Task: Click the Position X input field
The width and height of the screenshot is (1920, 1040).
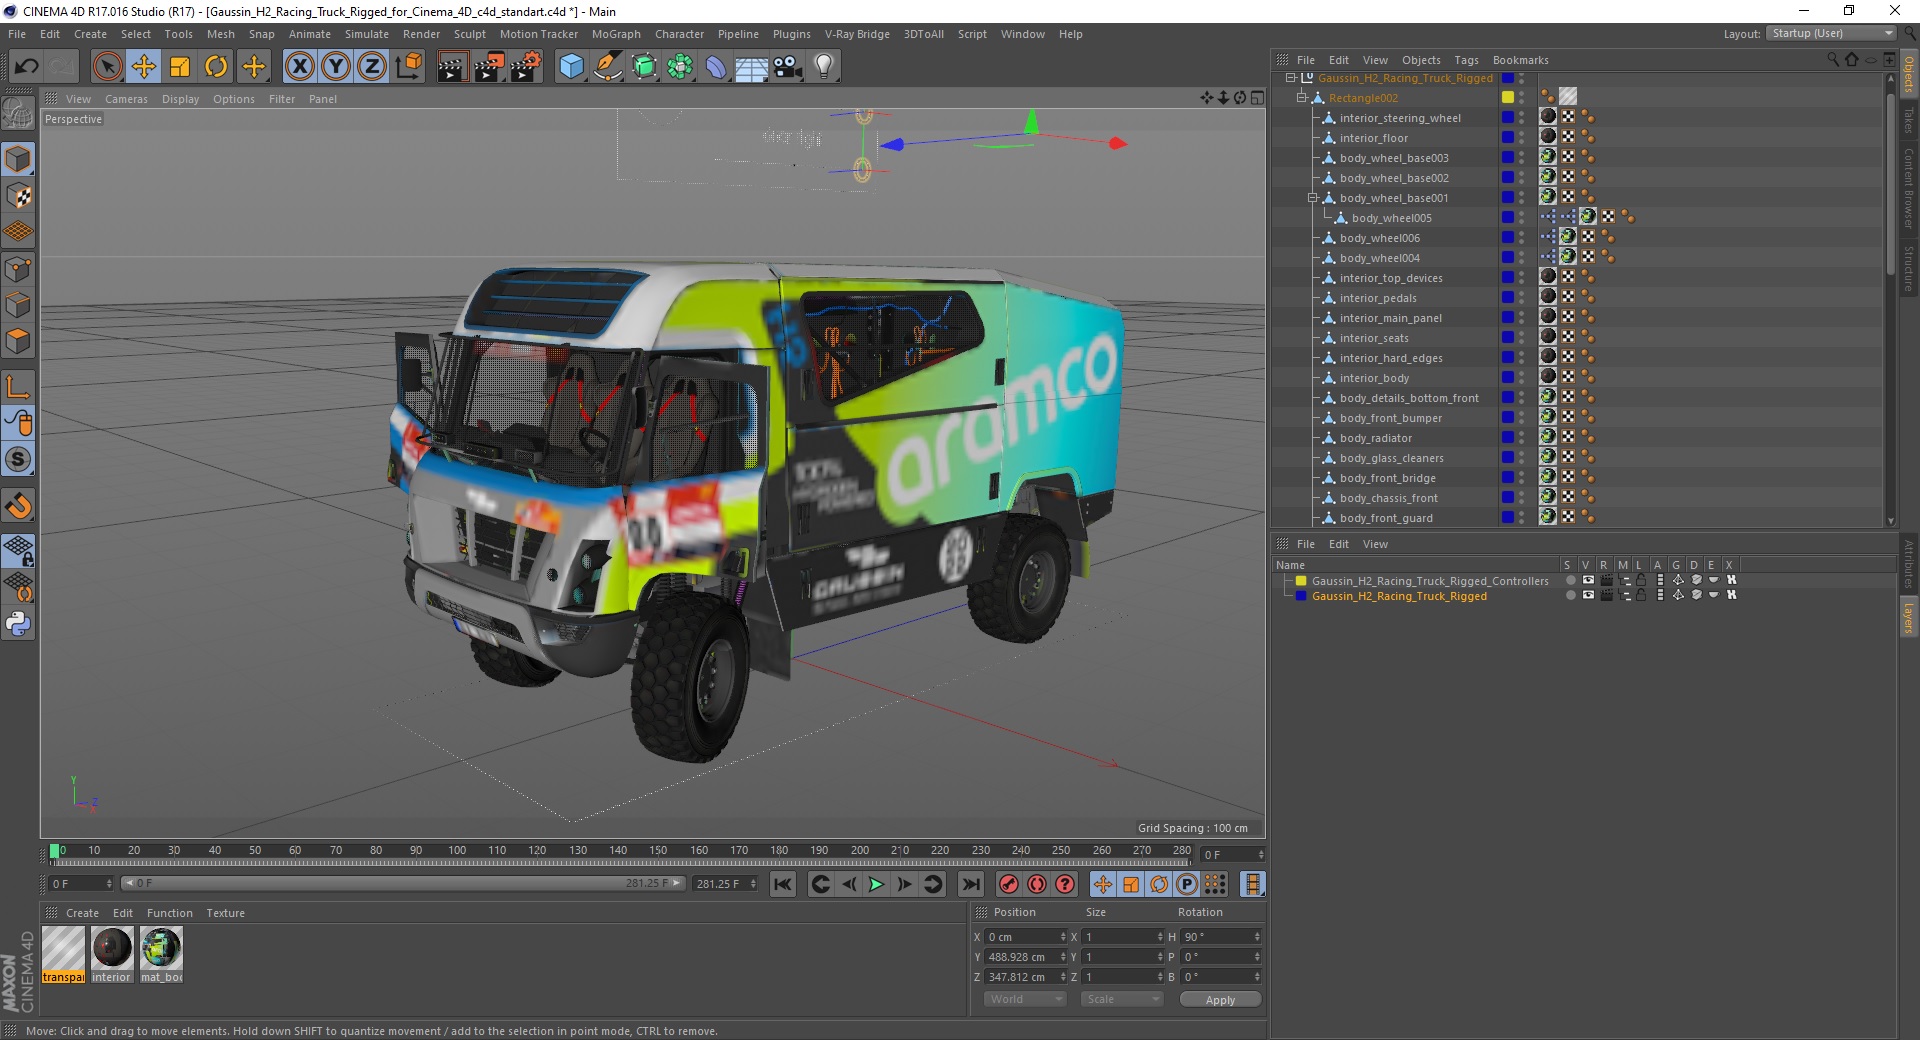Action: 1026,937
